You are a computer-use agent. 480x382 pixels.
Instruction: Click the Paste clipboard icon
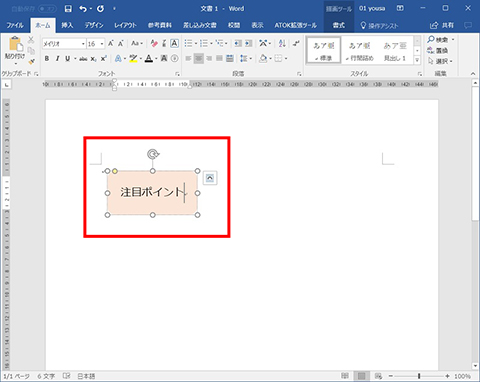click(x=15, y=44)
